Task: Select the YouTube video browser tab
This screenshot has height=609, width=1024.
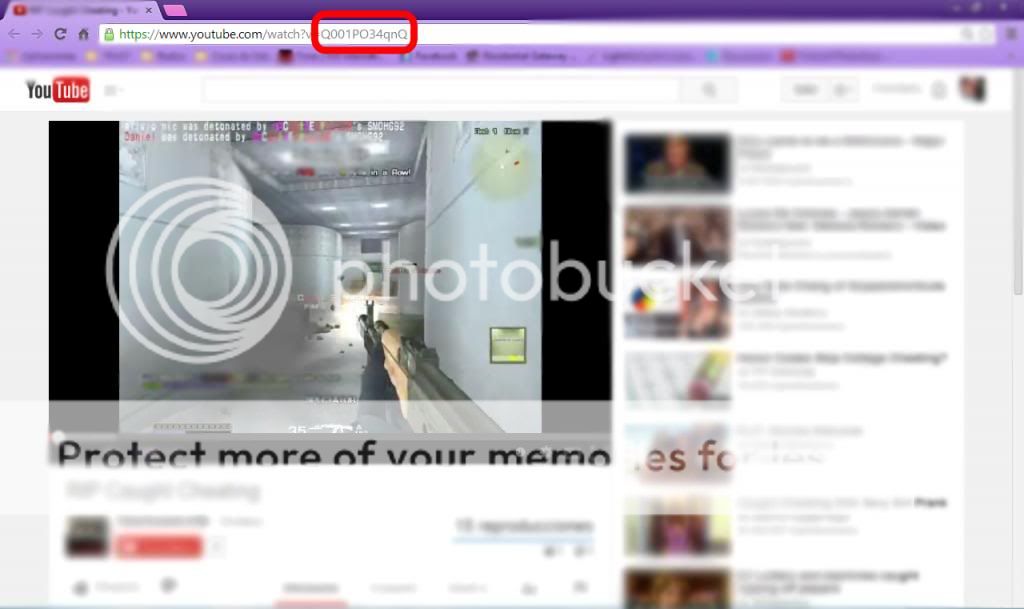Action: (x=82, y=10)
